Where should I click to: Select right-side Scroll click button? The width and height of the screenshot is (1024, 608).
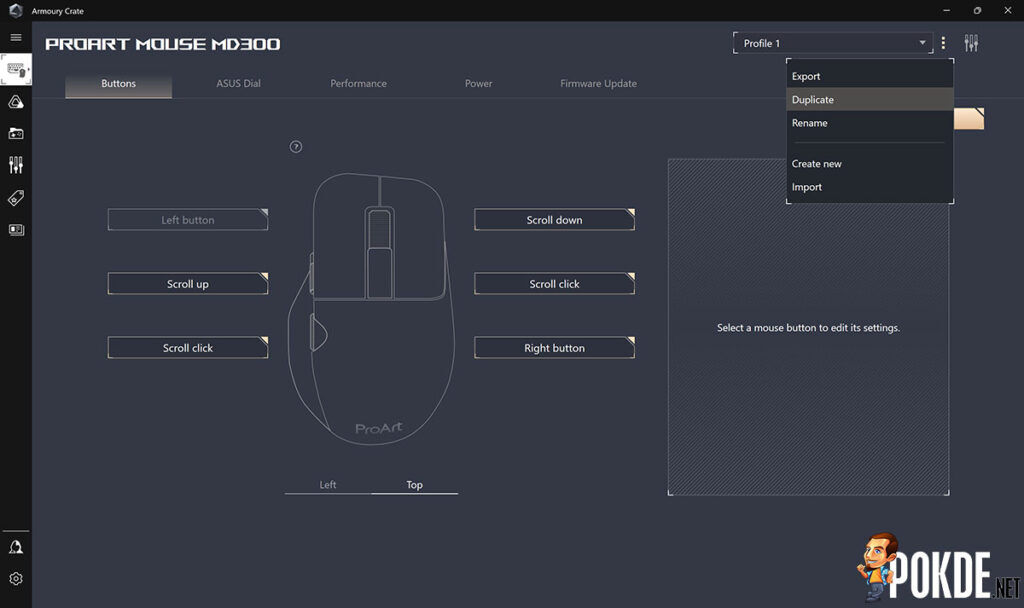click(554, 284)
